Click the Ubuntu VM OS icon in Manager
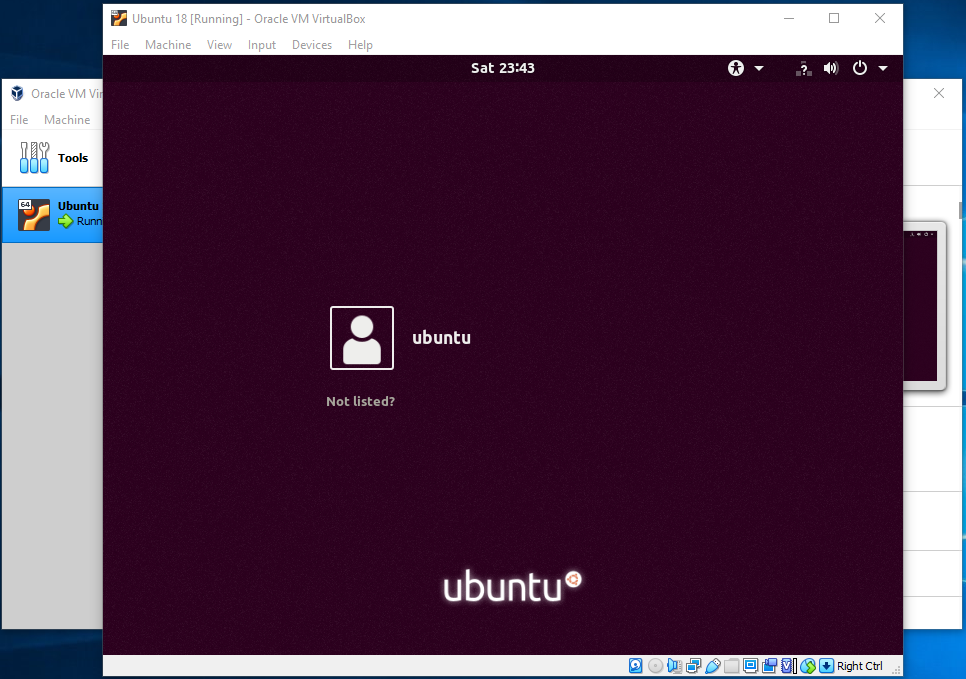This screenshot has height=679, width=966. click(34, 214)
